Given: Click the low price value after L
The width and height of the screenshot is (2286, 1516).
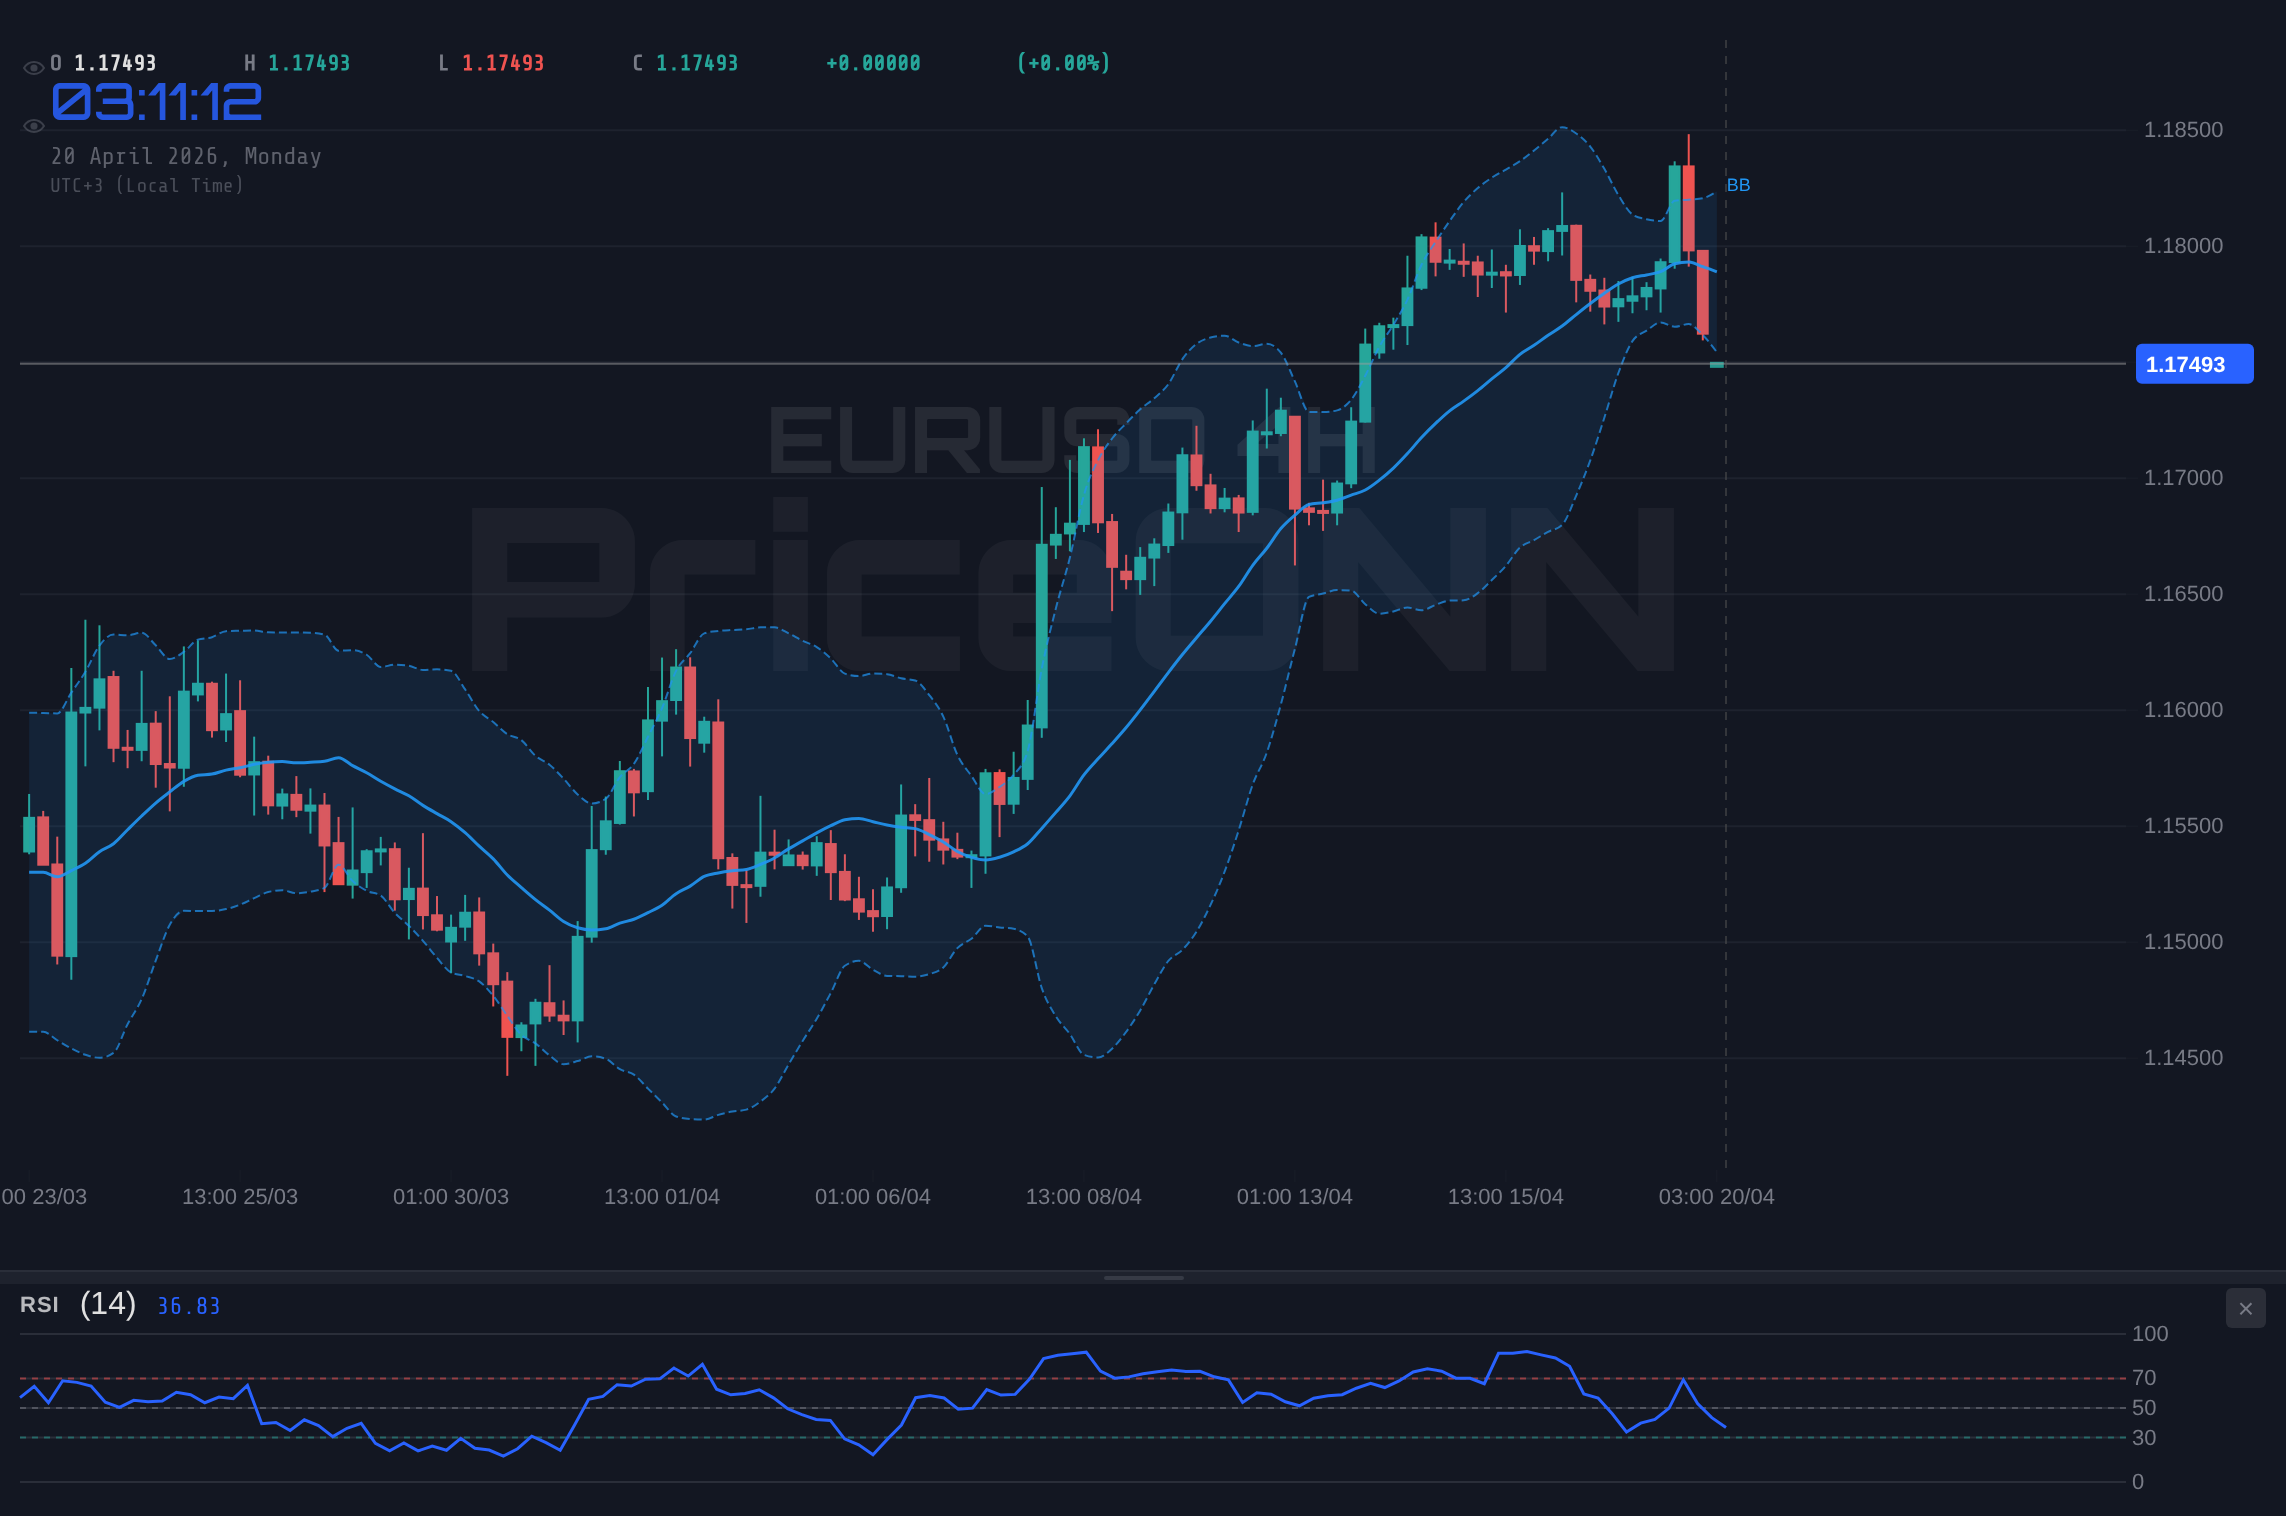Looking at the screenshot, I should coord(503,63).
